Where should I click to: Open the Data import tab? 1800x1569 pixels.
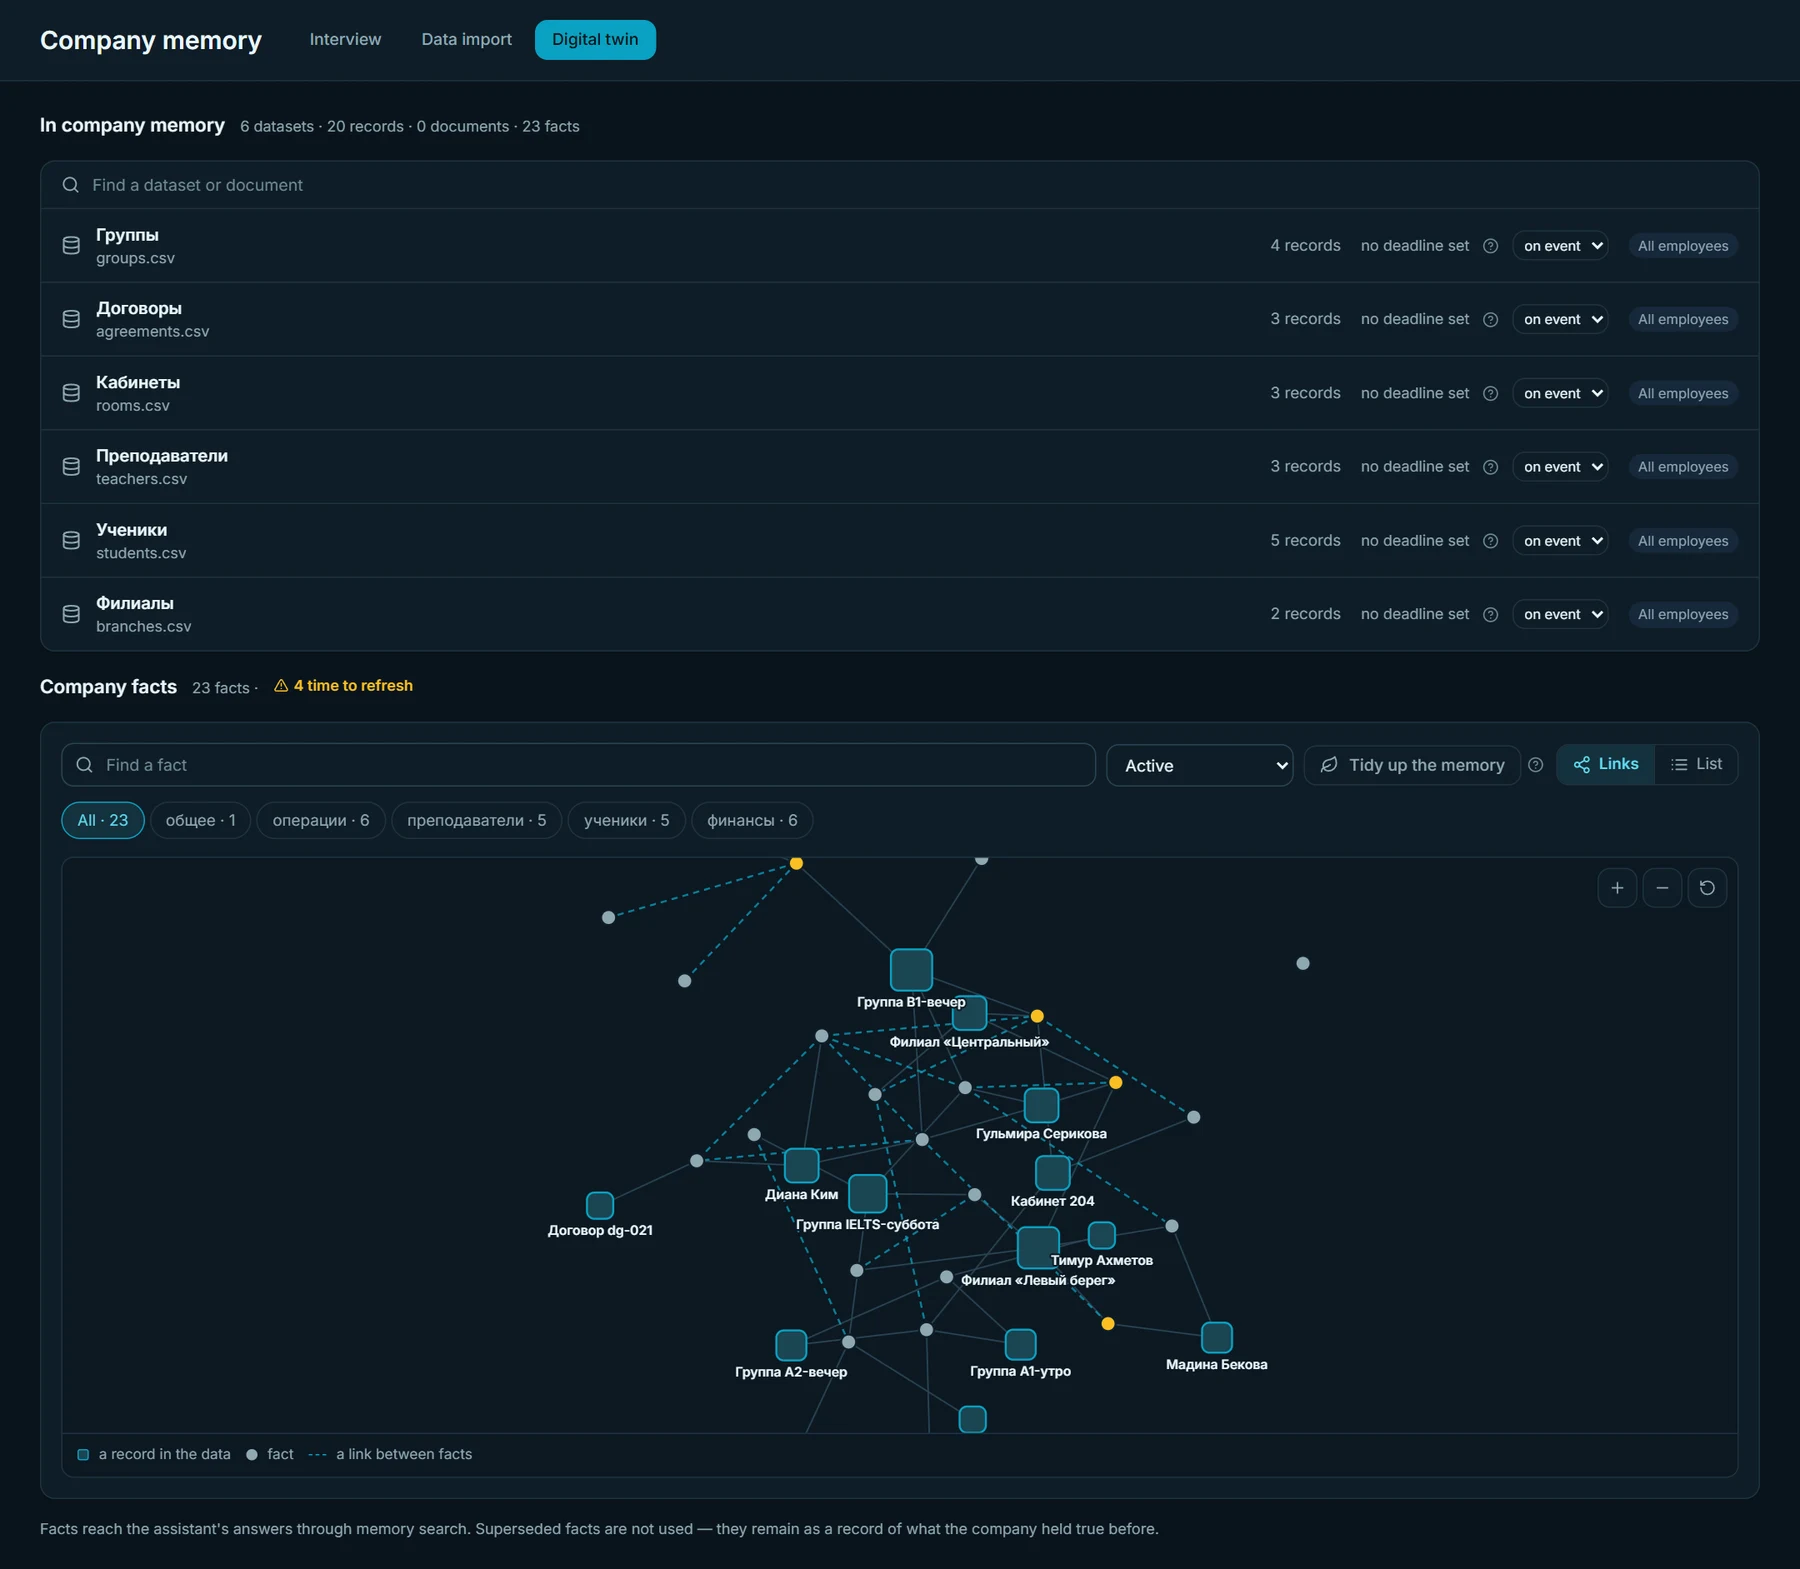tap(466, 39)
